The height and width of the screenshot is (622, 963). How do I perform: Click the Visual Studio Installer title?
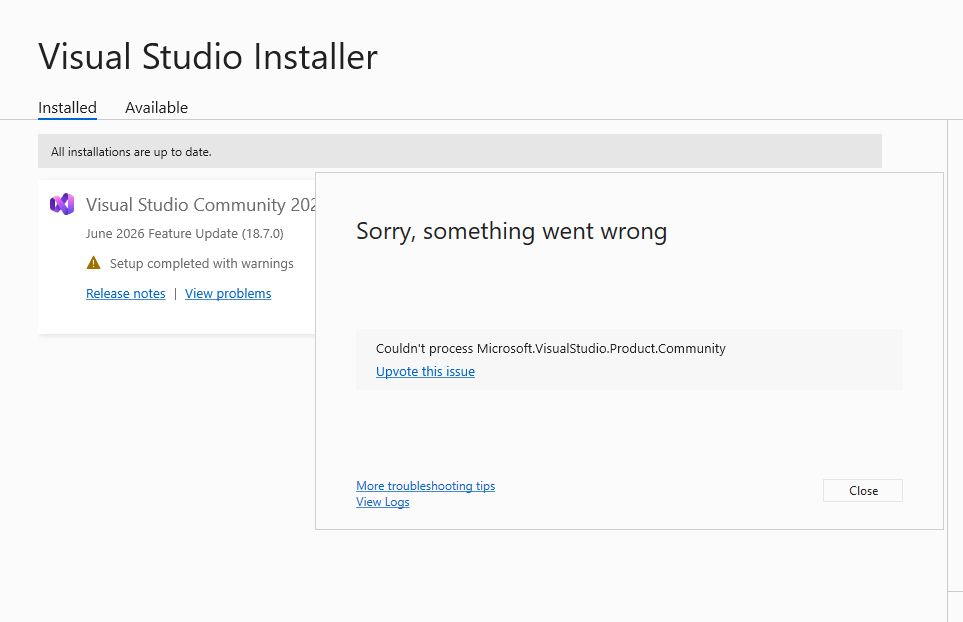coord(208,56)
